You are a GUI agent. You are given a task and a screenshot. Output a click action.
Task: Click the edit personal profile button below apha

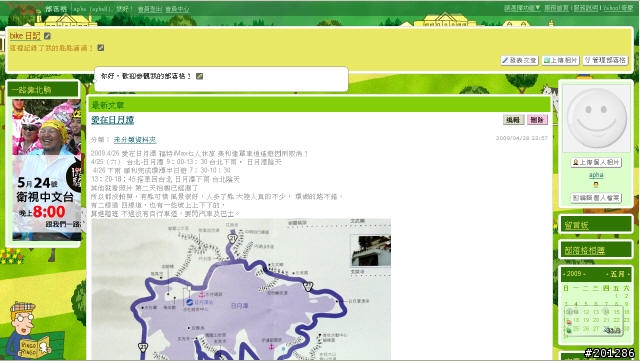[596, 198]
